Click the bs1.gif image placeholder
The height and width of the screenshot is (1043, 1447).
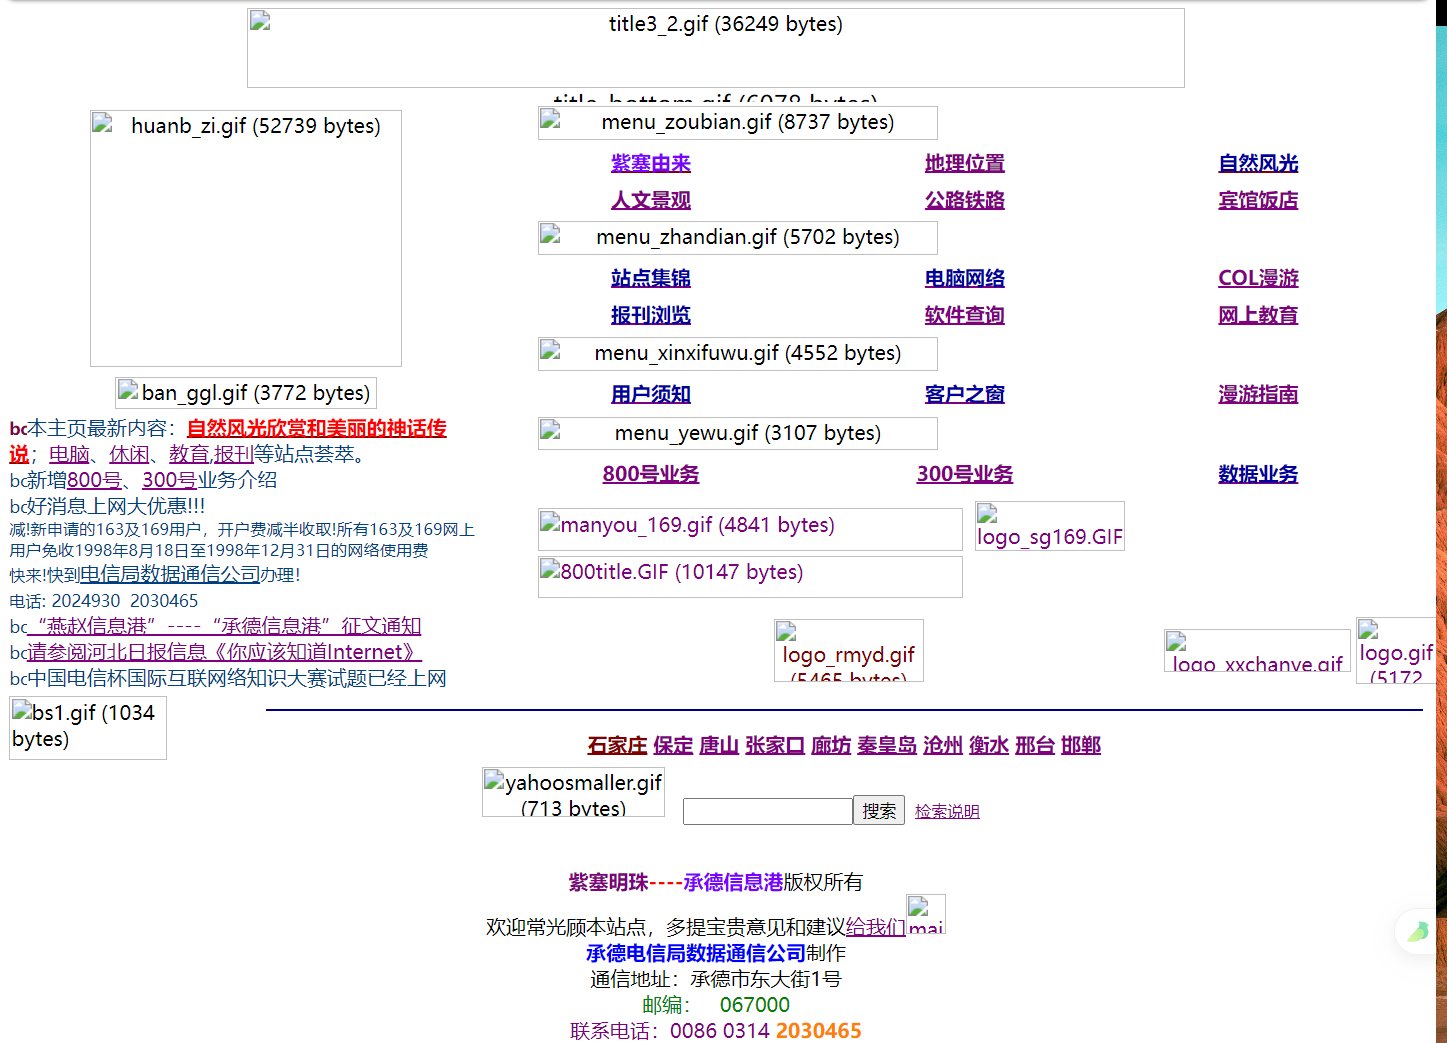(88, 728)
